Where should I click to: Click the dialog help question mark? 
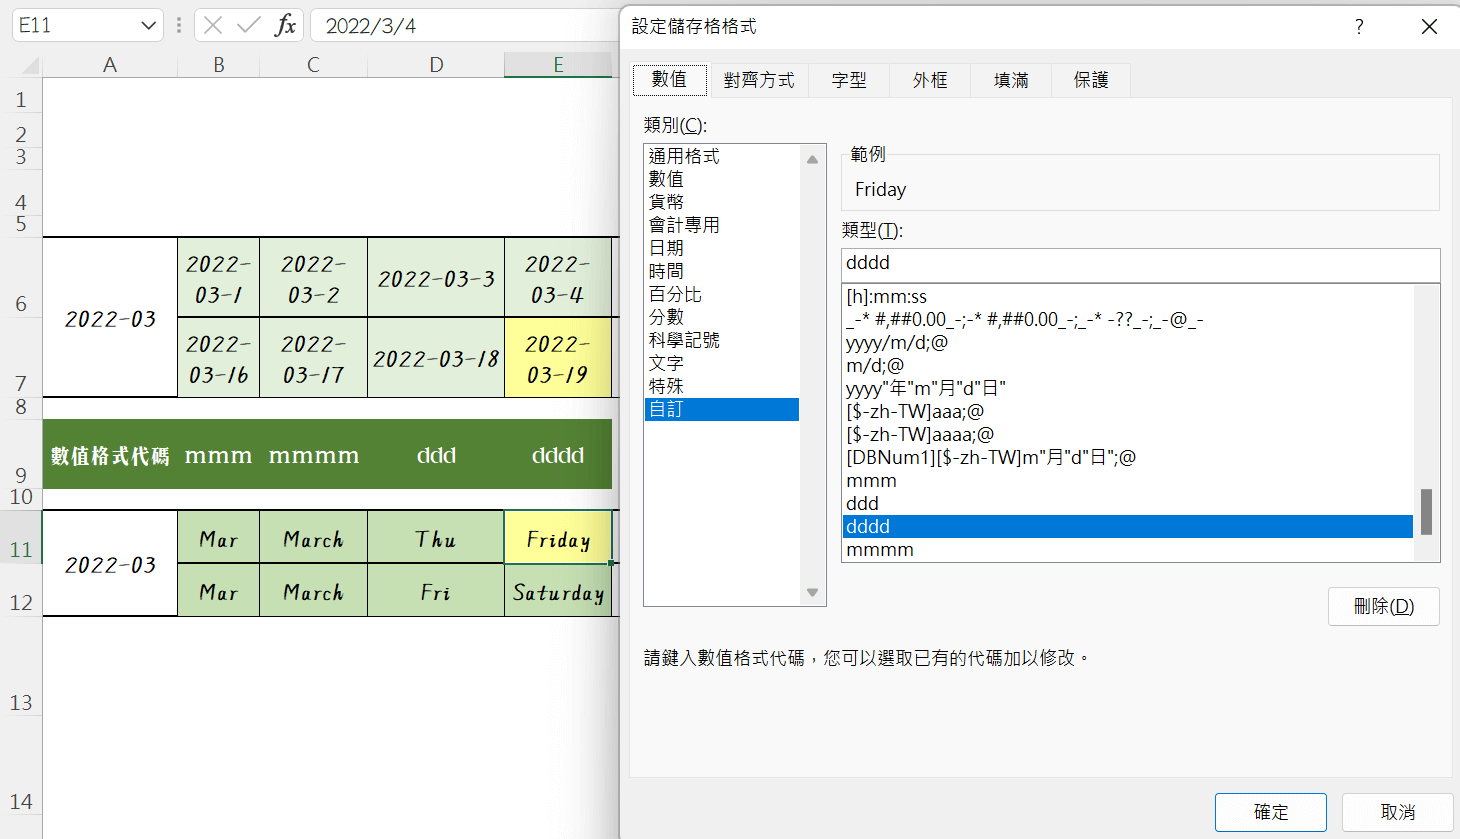pyautogui.click(x=1359, y=27)
